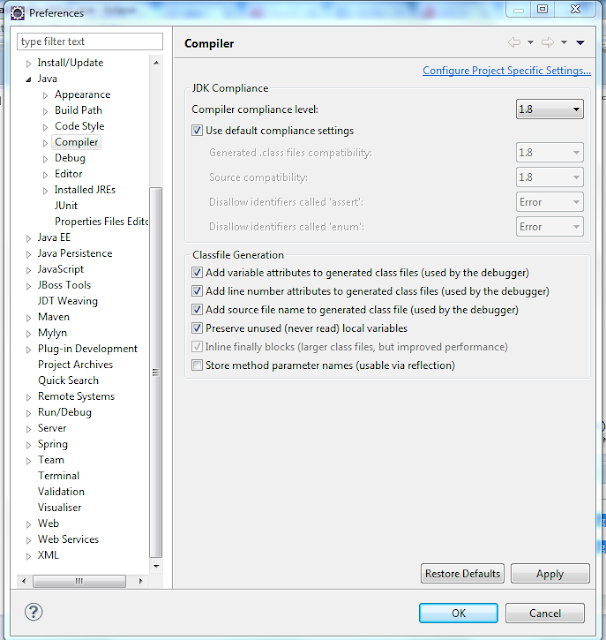Select Editor under Java
Viewport: 606px width, 640px height.
pos(68,174)
